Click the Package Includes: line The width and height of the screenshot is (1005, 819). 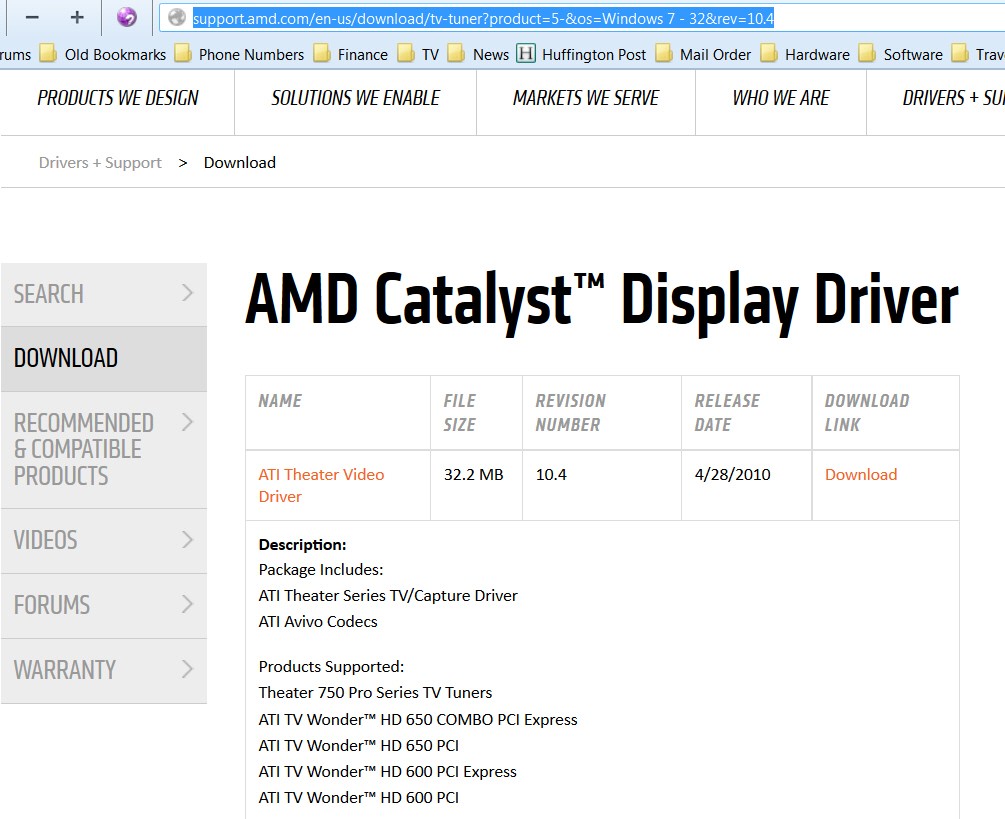point(321,570)
